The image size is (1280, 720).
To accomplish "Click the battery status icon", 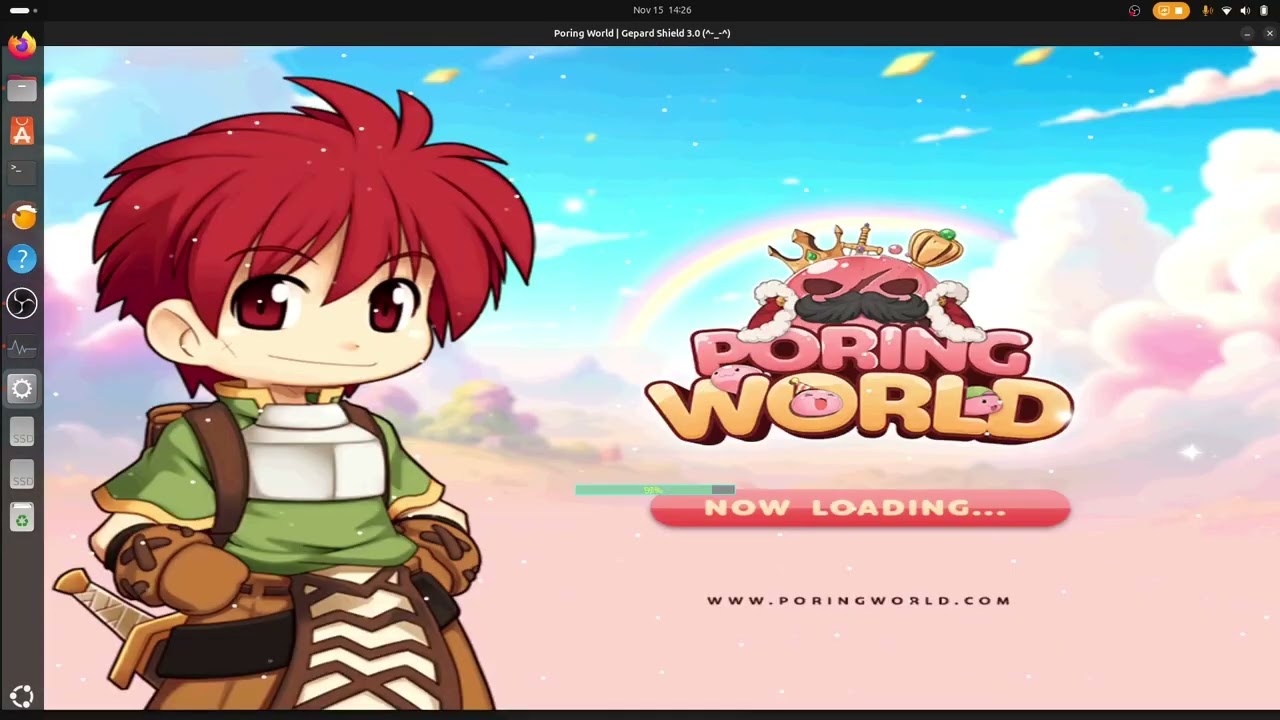I will pos(1264,11).
